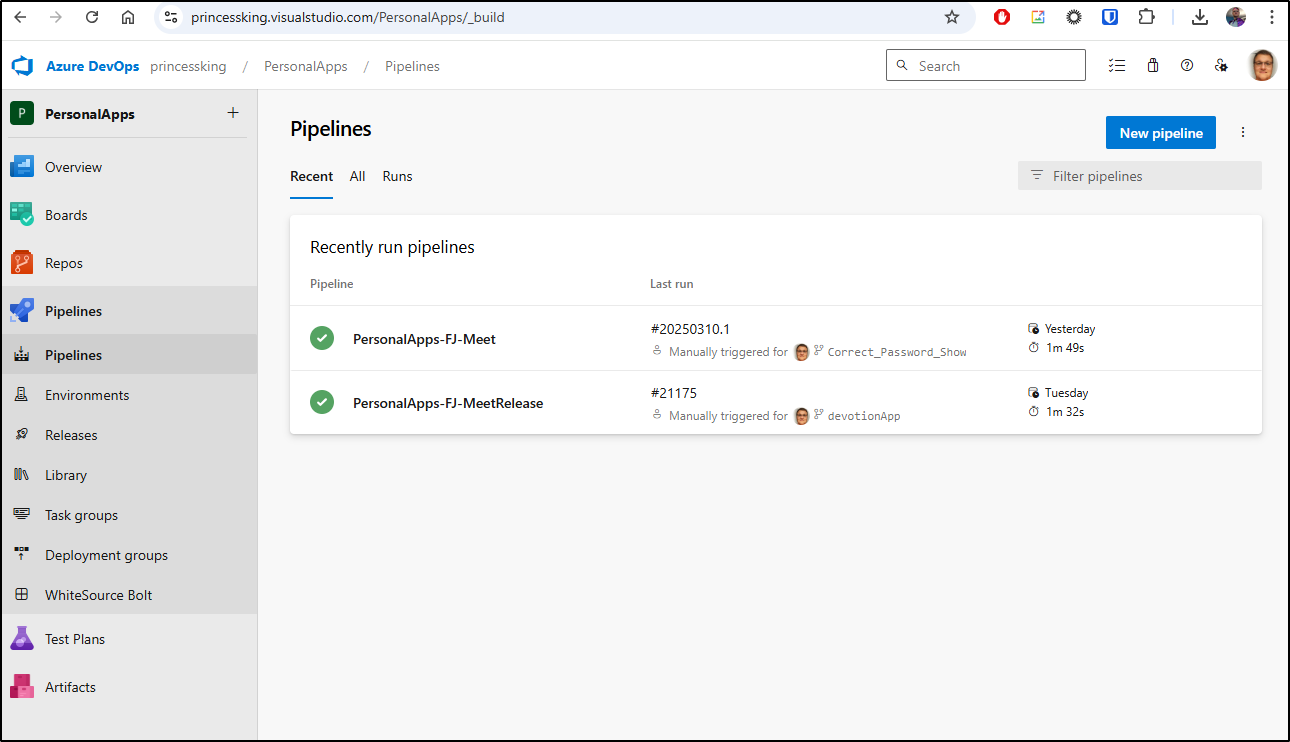Open the Chrome profile avatar
The height and width of the screenshot is (742, 1290).
pyautogui.click(x=1236, y=17)
